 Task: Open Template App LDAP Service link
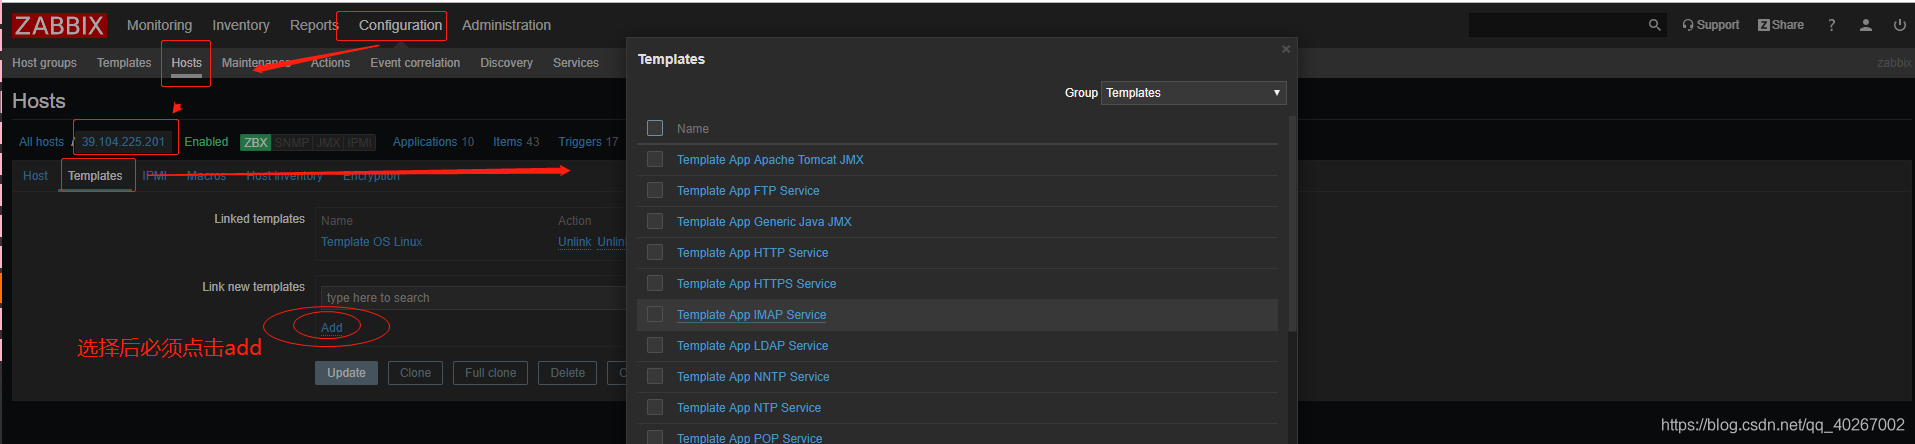[x=752, y=346]
